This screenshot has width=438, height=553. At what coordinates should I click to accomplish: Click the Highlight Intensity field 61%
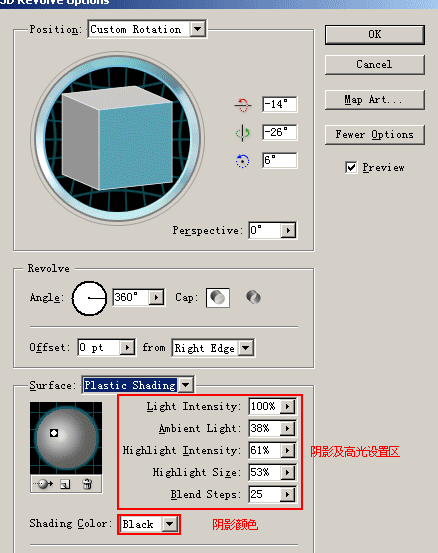click(265, 450)
